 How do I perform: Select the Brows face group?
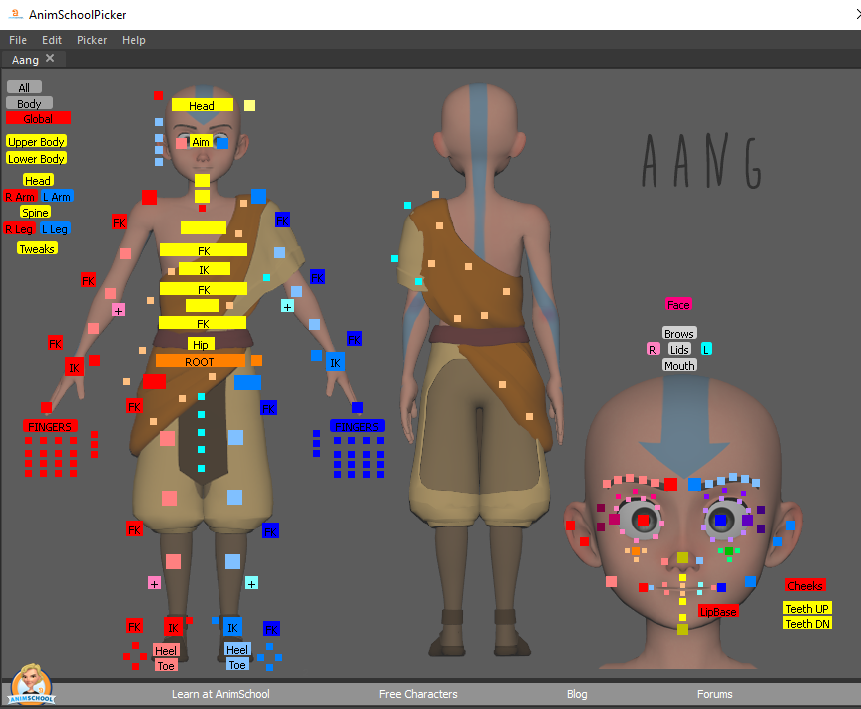679,333
